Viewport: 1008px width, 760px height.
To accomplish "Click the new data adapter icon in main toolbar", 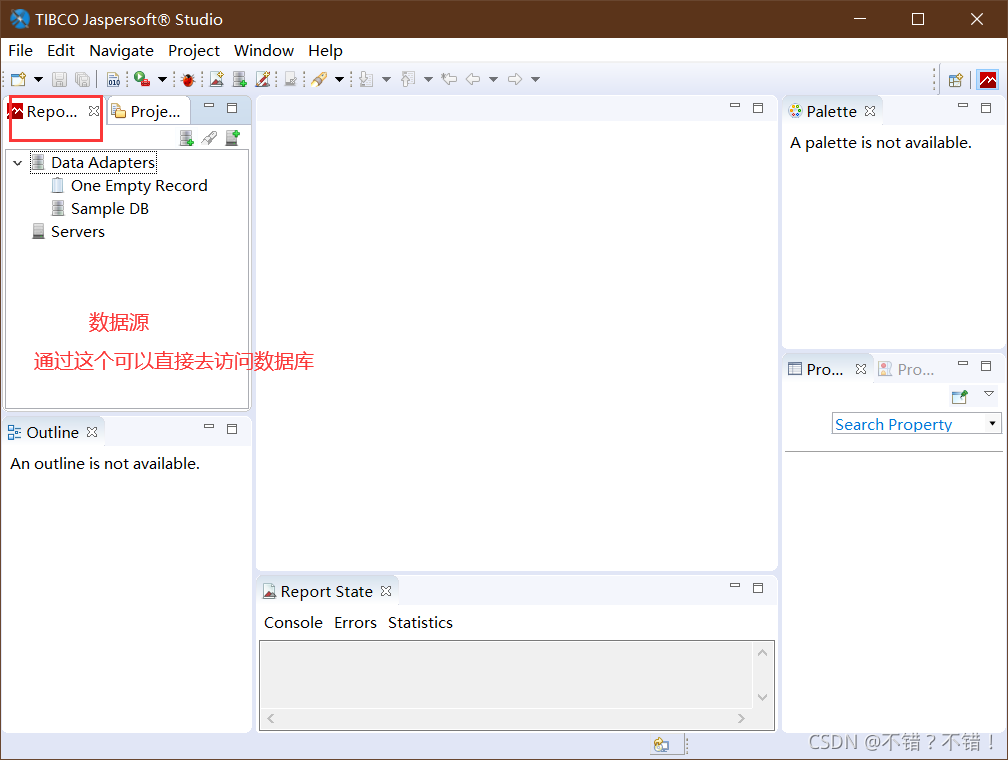I will click(x=240, y=79).
